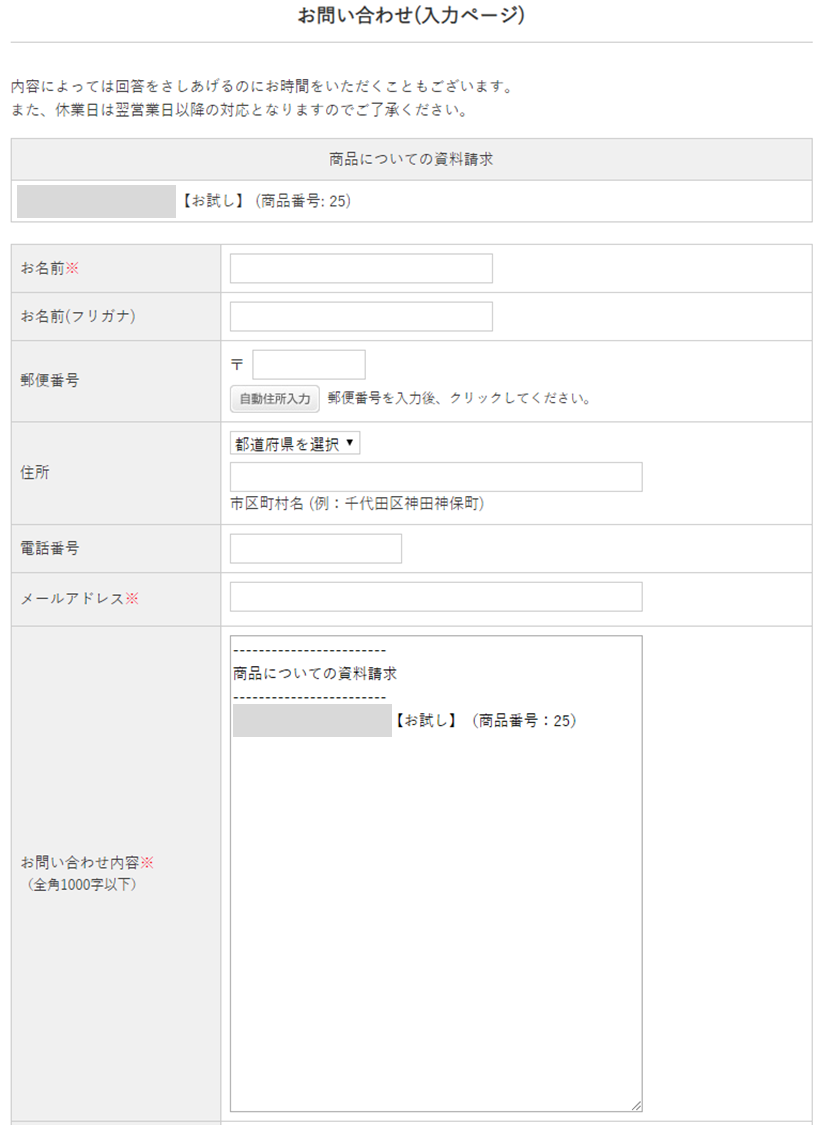This screenshot has height=1125, width=816.
Task: Click the red ※ beside お名前
Action: click(72, 268)
